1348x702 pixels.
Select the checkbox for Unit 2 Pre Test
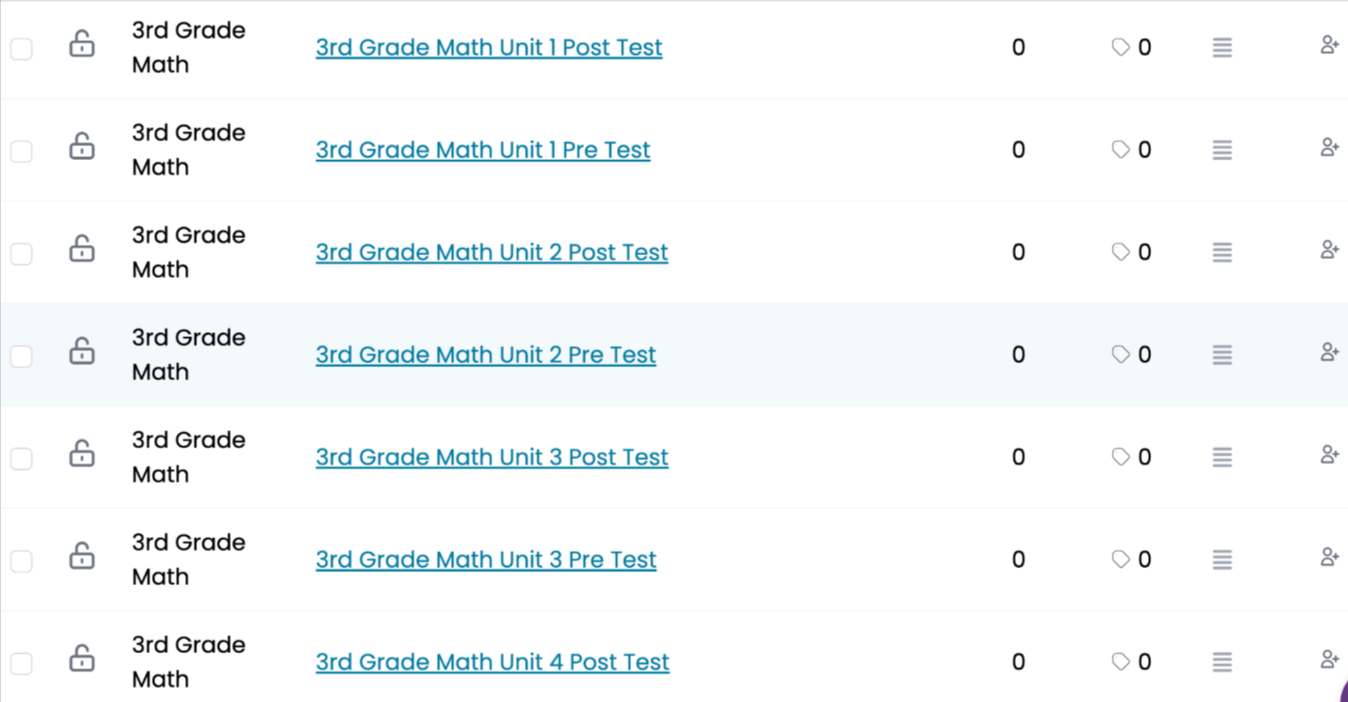coord(21,356)
